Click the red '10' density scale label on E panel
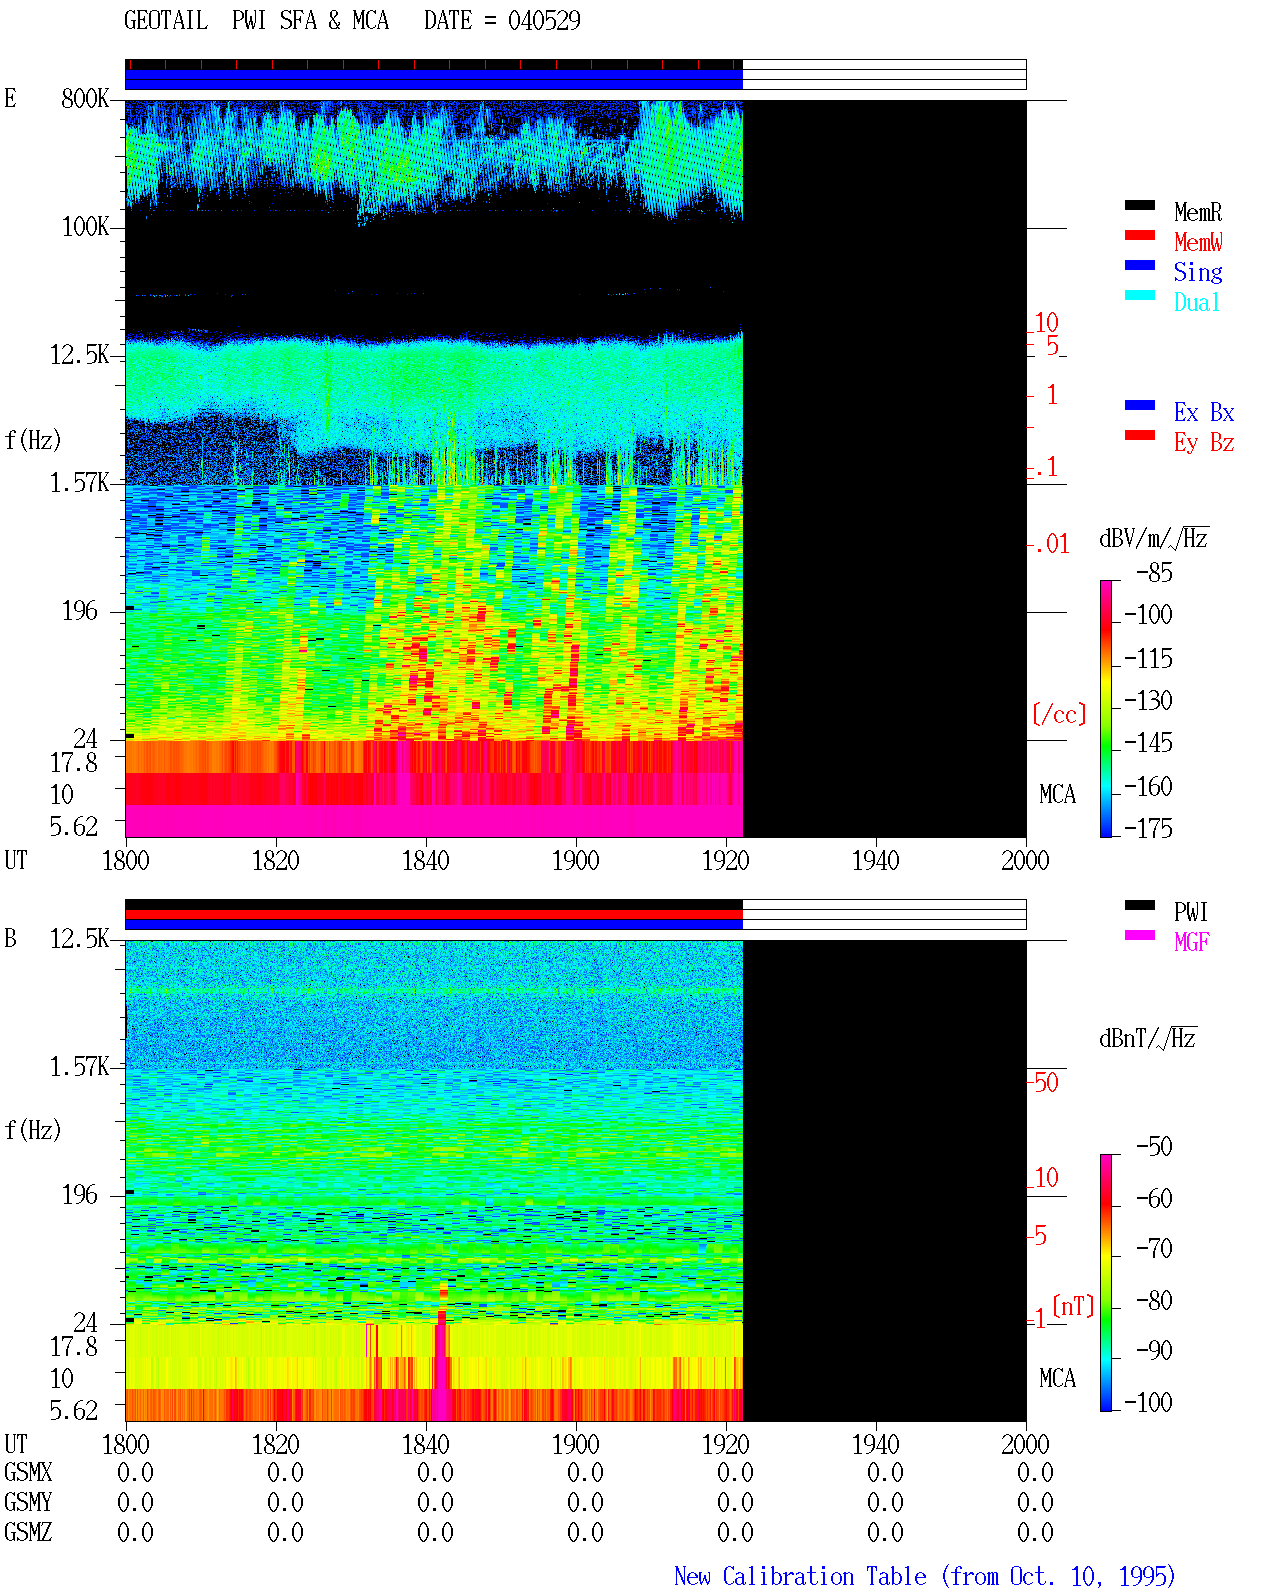Viewport: 1280px width, 1593px height. (1047, 322)
